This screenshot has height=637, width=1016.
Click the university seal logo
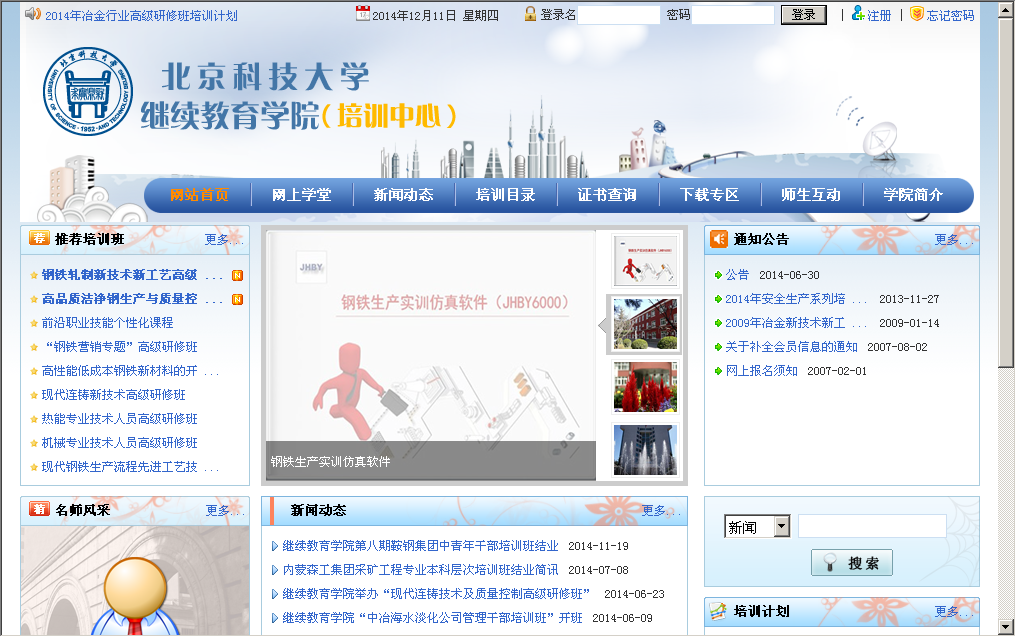point(88,91)
